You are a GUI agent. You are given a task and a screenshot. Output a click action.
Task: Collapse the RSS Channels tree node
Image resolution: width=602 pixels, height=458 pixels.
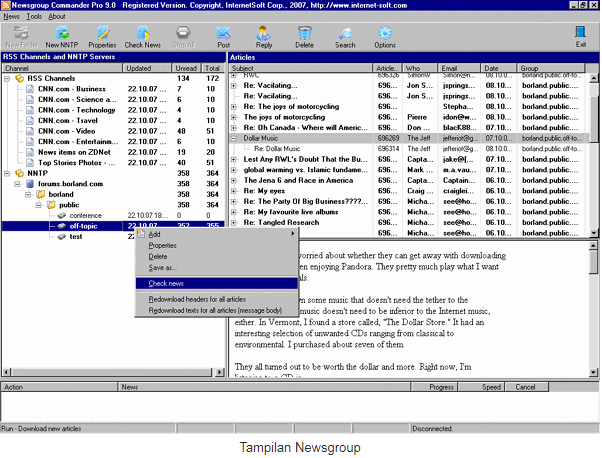click(7, 78)
